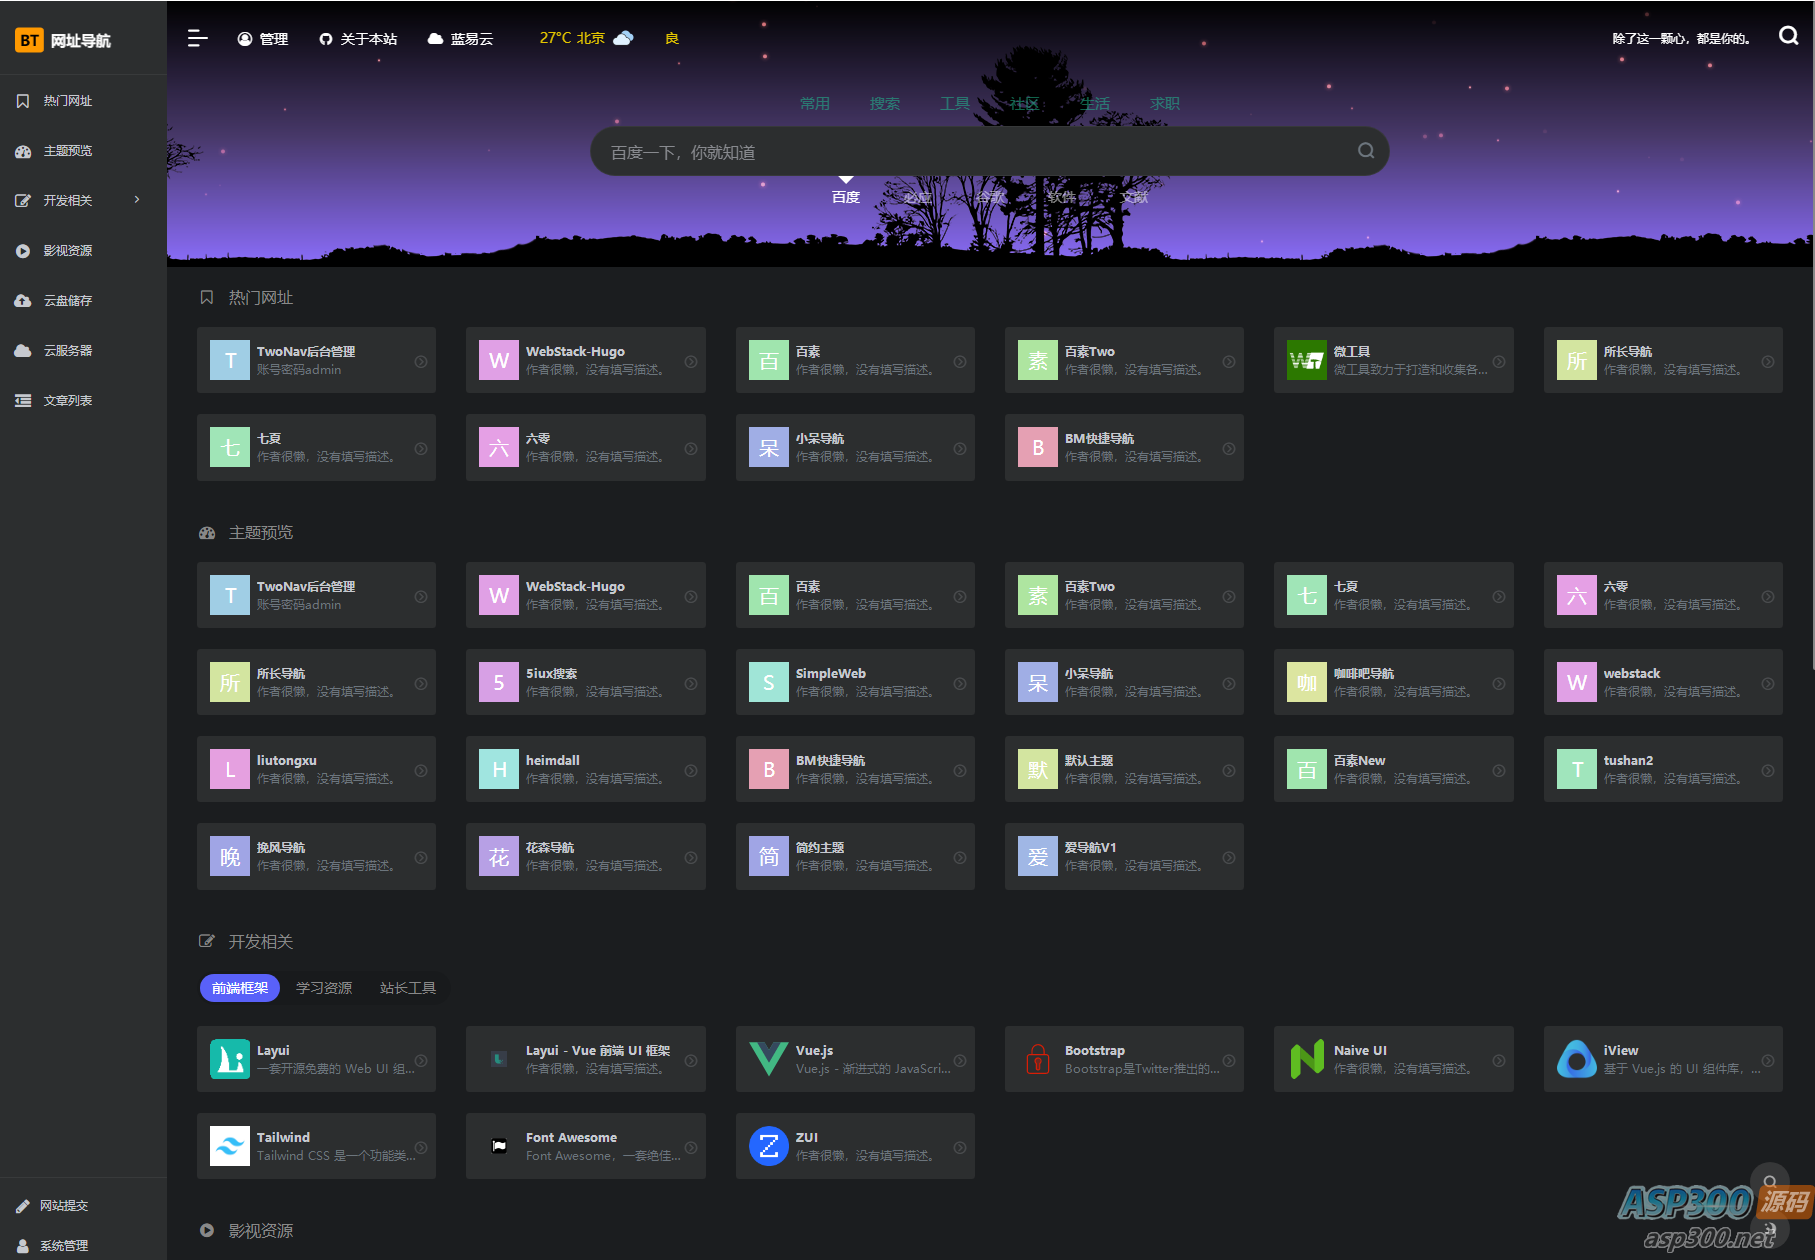Open the 爱导航V1 theme card
Viewport: 1815px width, 1260px height.
click(x=1124, y=856)
